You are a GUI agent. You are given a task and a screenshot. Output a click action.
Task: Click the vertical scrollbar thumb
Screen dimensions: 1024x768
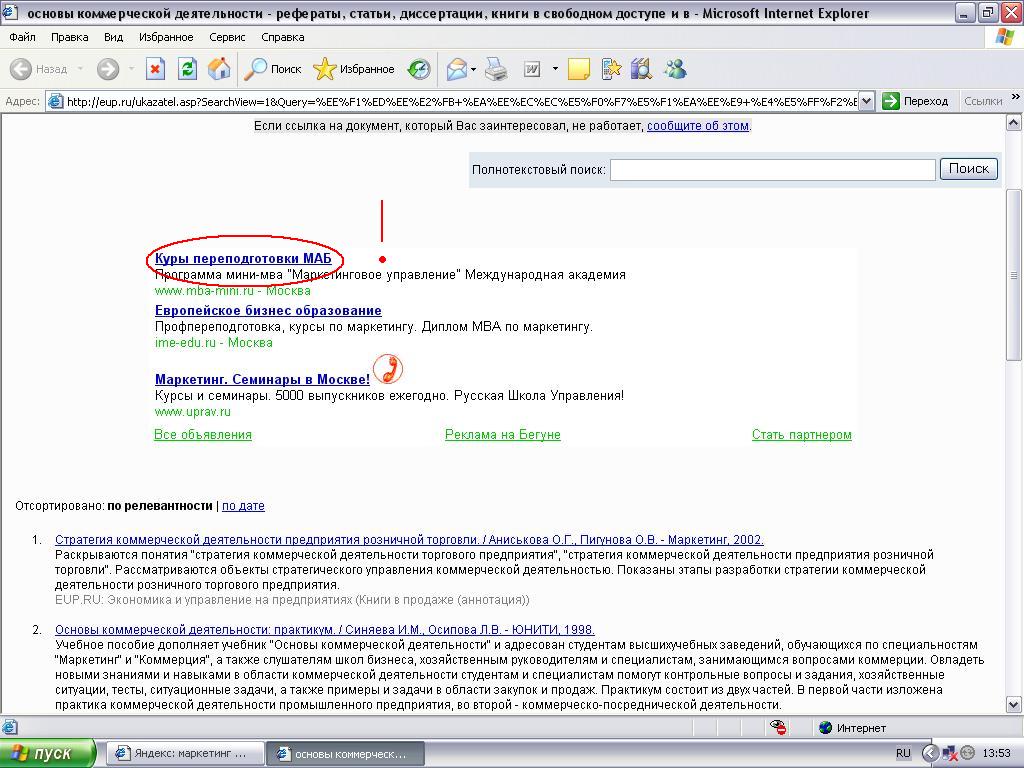point(1014,270)
